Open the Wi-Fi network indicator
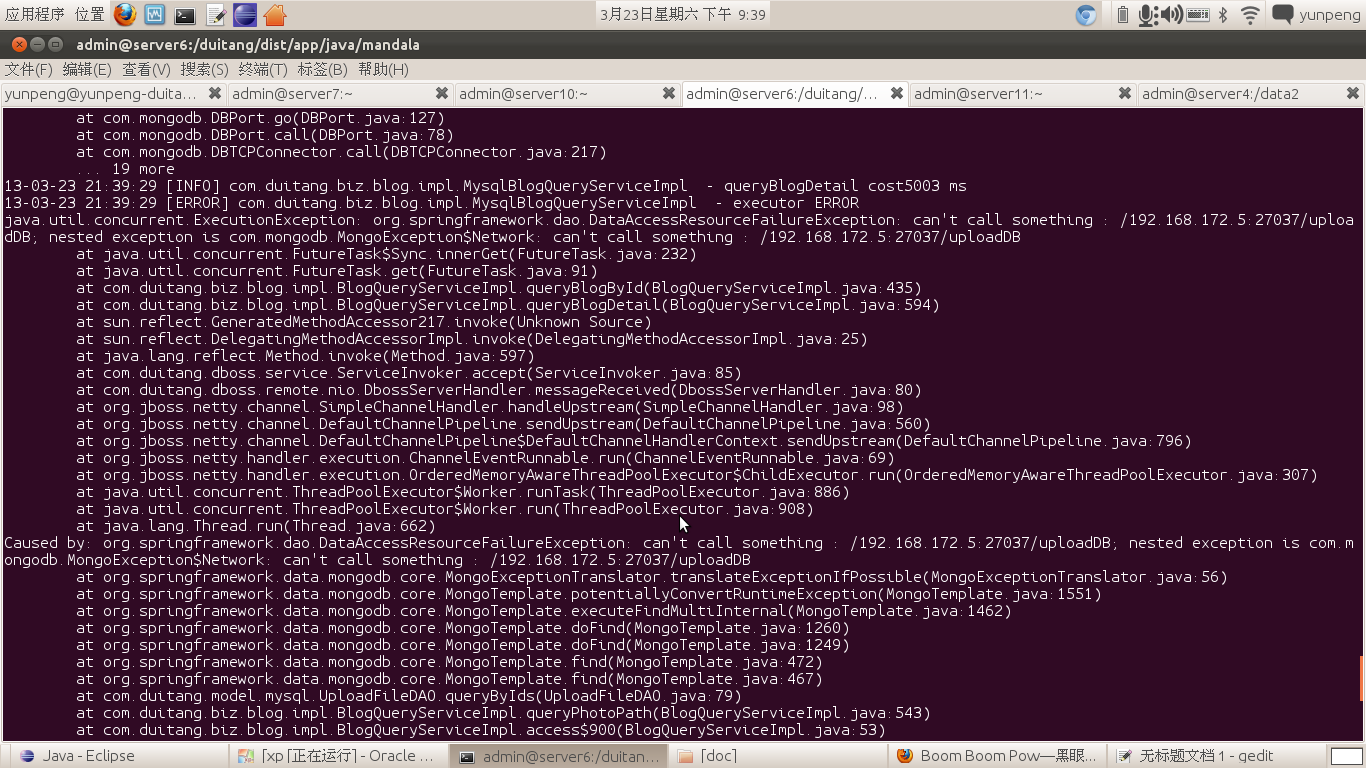The image size is (1366, 768). coord(1250,15)
